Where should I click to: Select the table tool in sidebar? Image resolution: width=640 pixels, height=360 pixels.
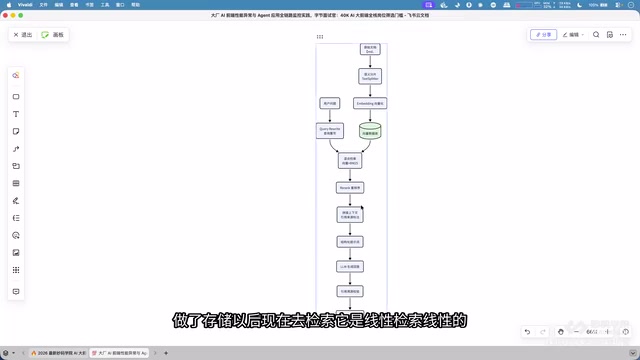pyautogui.click(x=16, y=183)
